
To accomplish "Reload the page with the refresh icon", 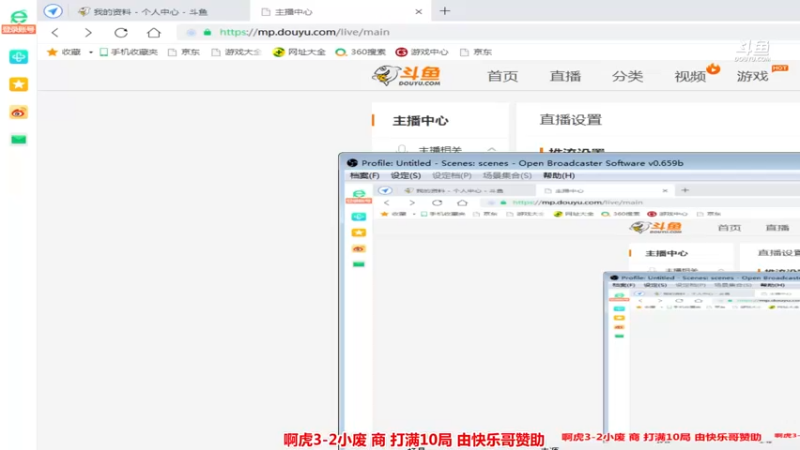I will pos(121,33).
